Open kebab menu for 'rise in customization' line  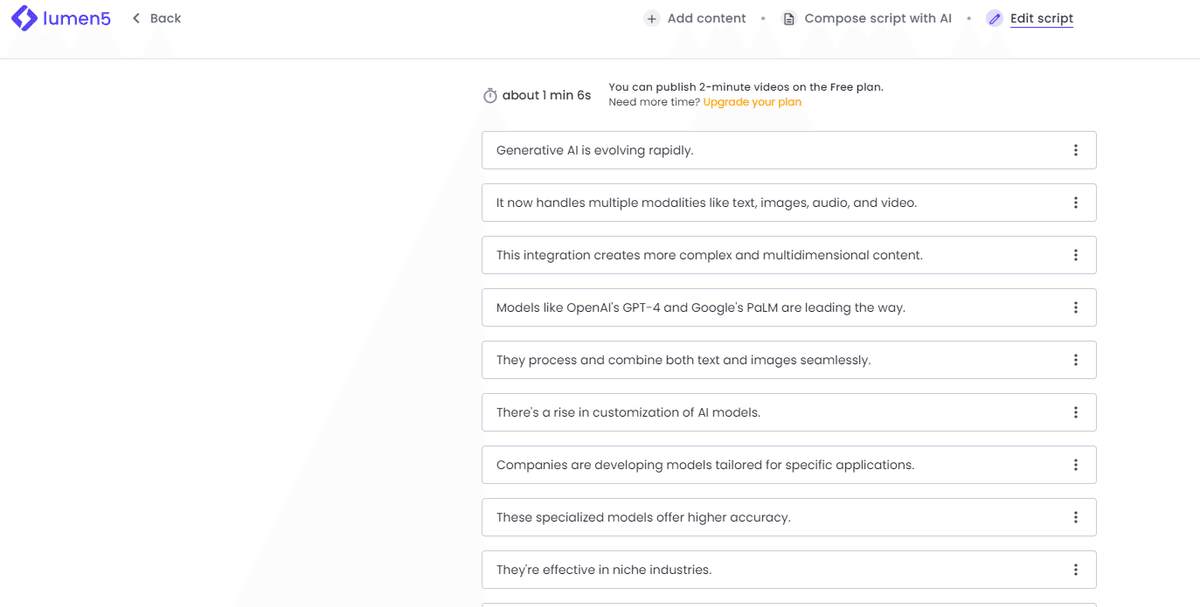[x=1076, y=412]
